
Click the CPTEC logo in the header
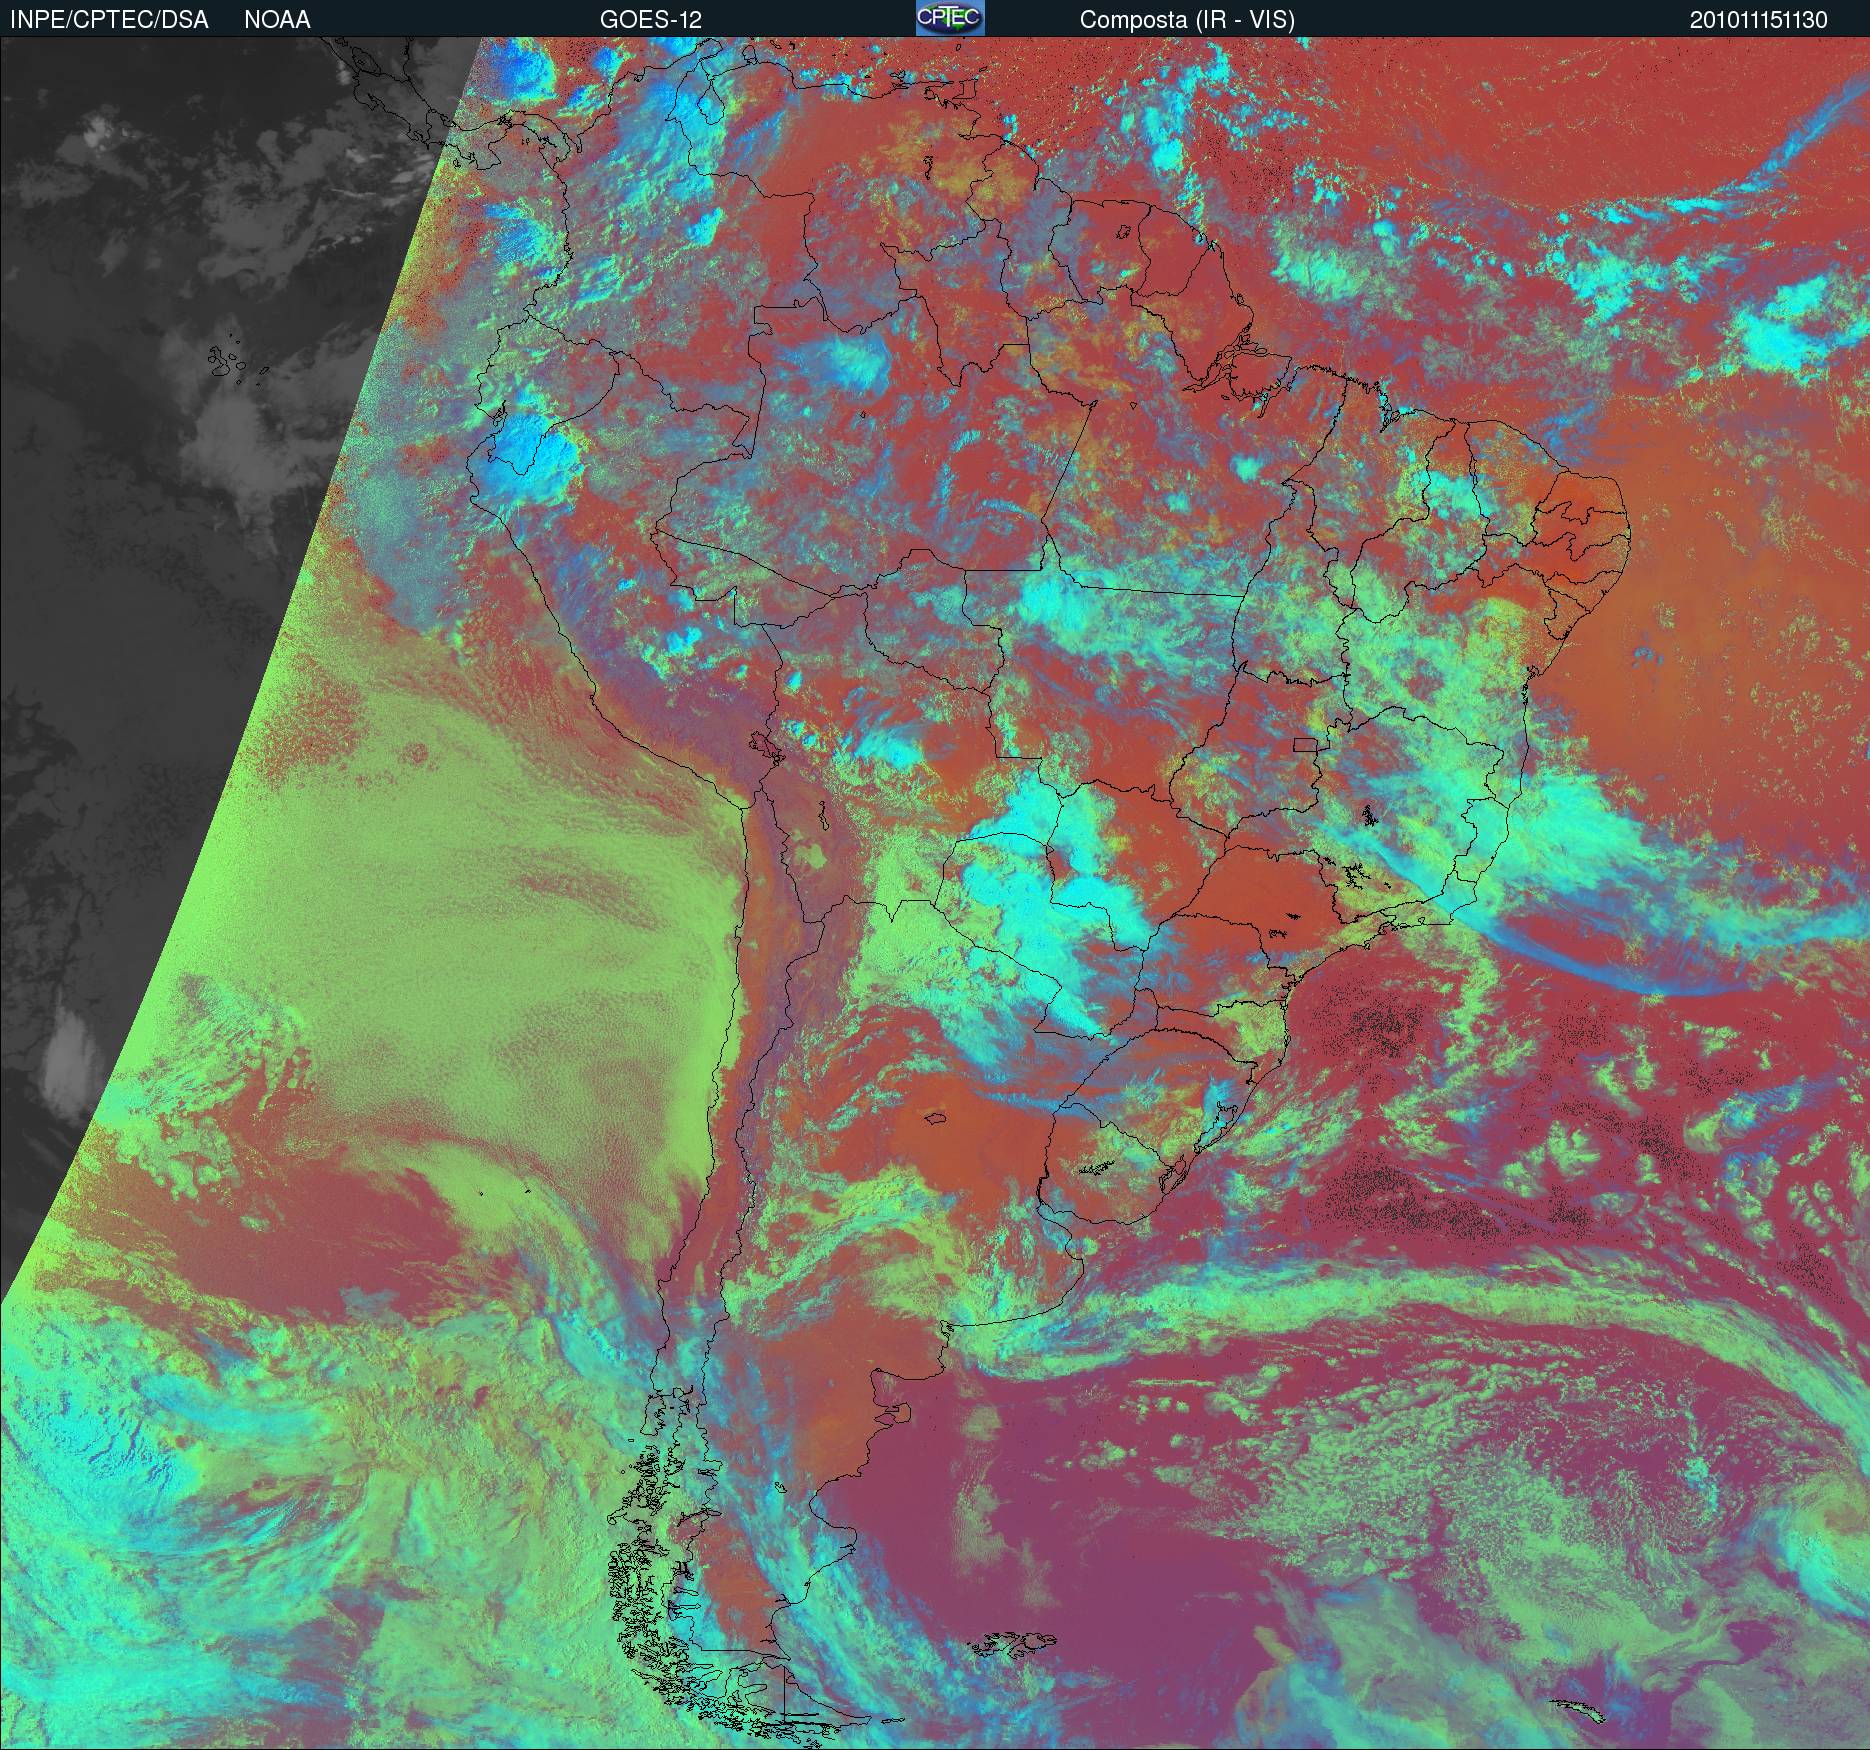[x=950, y=18]
